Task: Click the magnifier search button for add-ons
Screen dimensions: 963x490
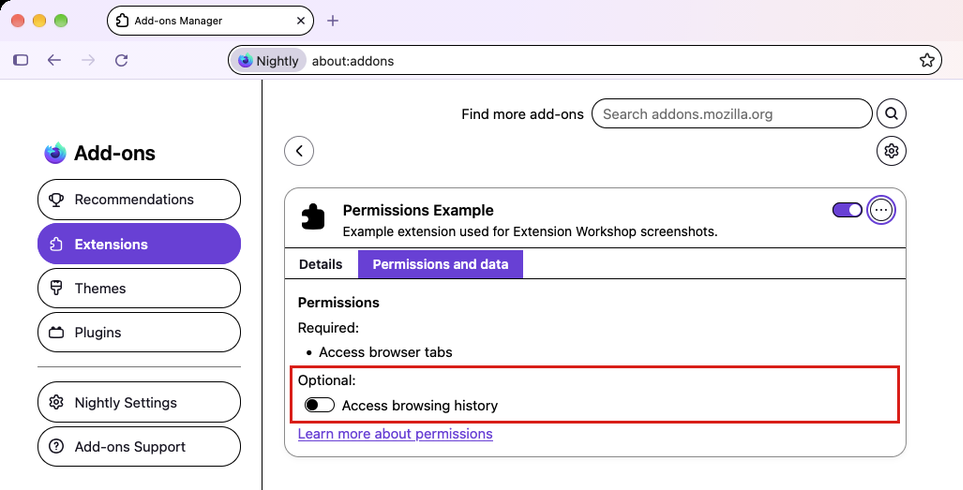Action: 892,114
